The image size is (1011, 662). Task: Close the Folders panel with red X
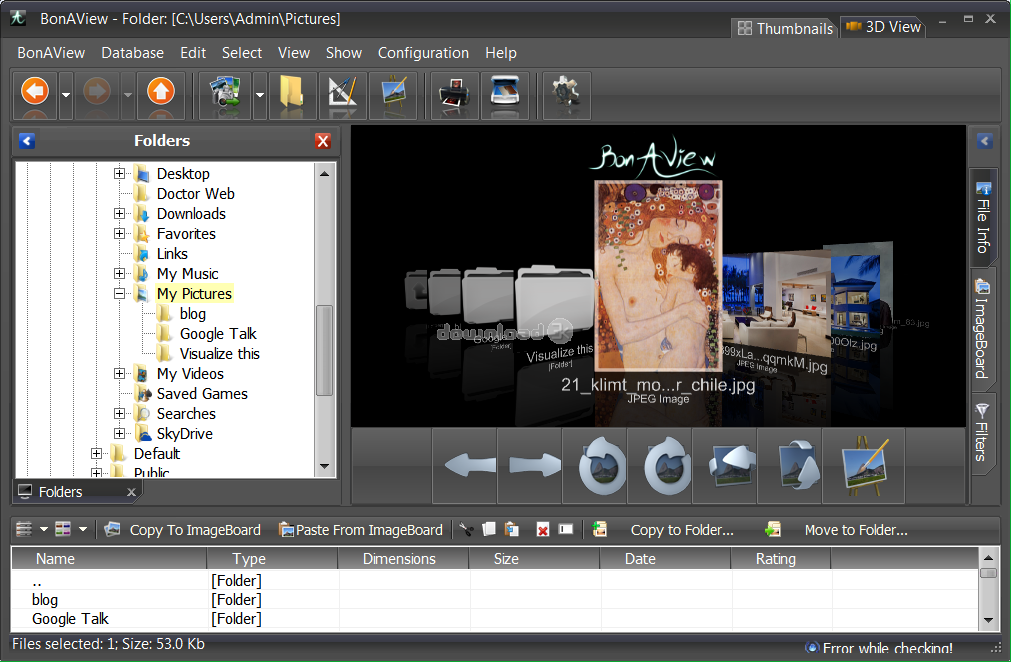pyautogui.click(x=323, y=141)
